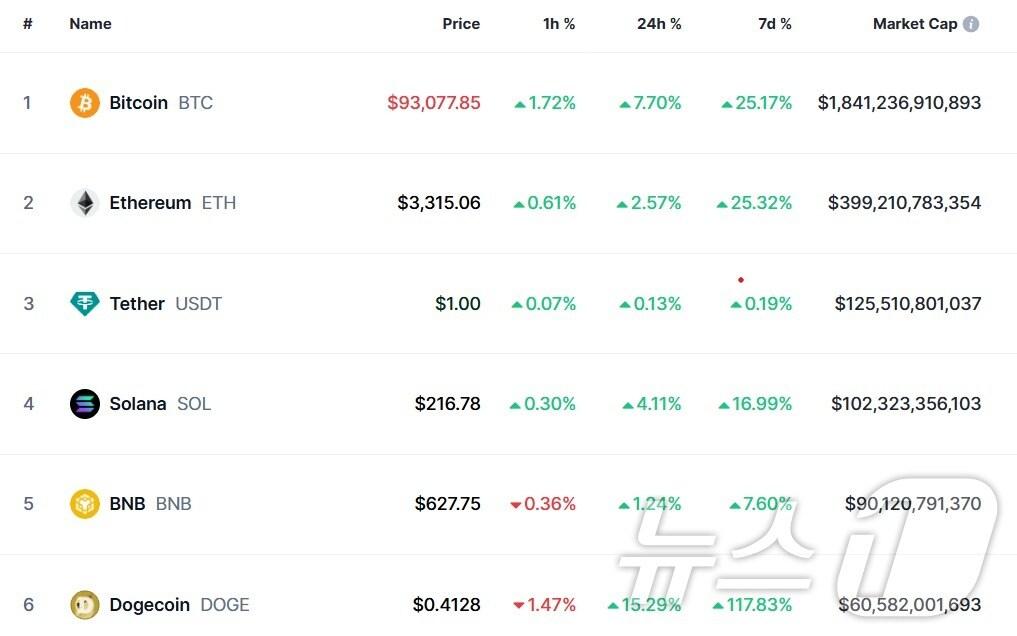Click the BNB logo icon
This screenshot has height=636, width=1017.
(85, 504)
